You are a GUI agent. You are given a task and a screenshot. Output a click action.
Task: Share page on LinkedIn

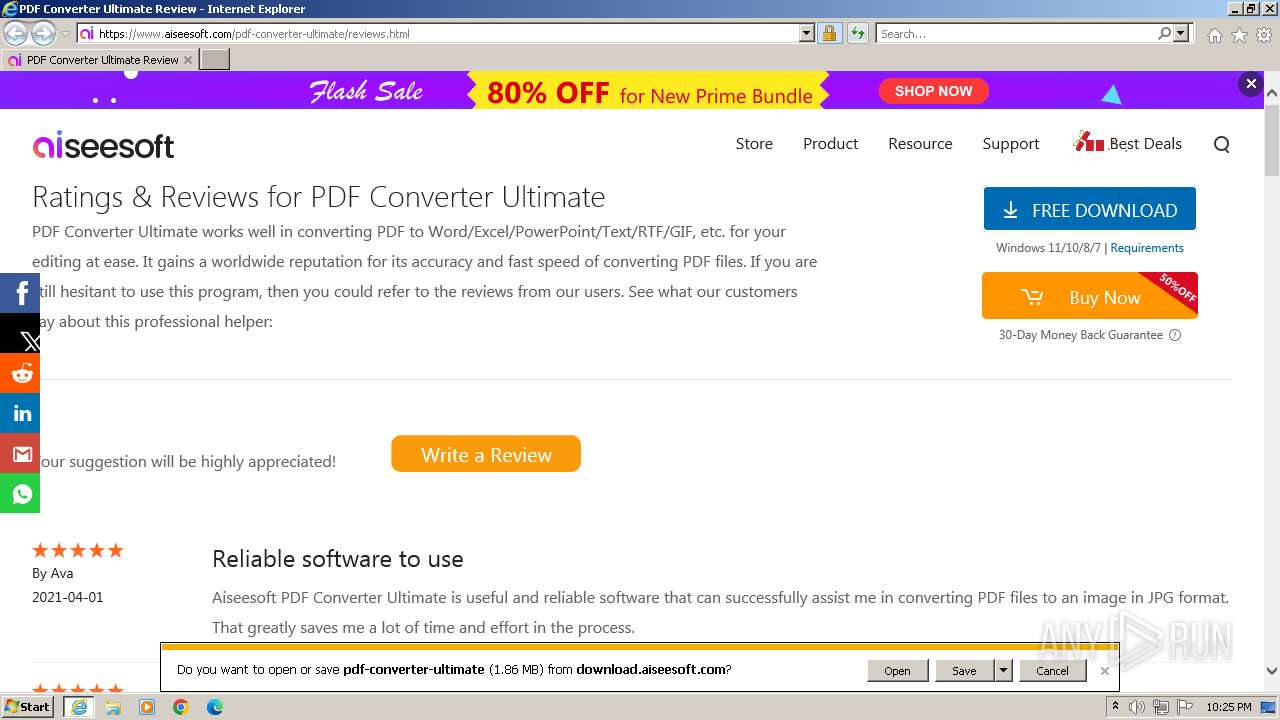click(x=20, y=413)
